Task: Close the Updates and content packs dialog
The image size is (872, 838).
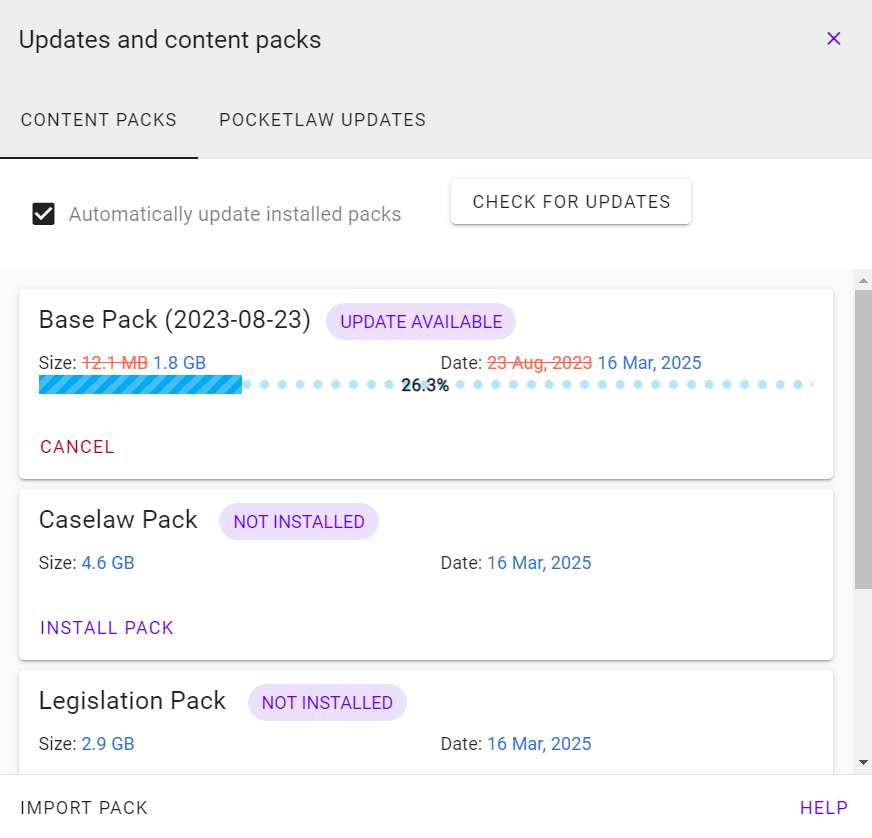Action: point(833,38)
